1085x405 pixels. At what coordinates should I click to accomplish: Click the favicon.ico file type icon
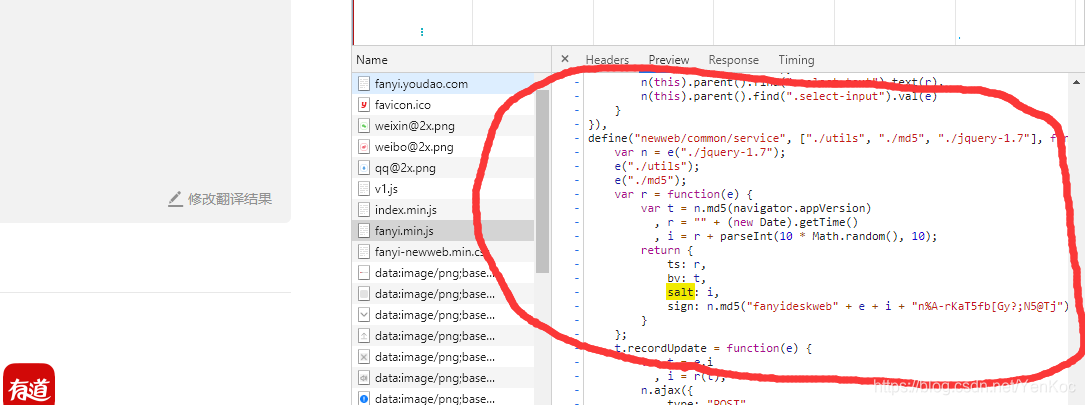(x=364, y=105)
